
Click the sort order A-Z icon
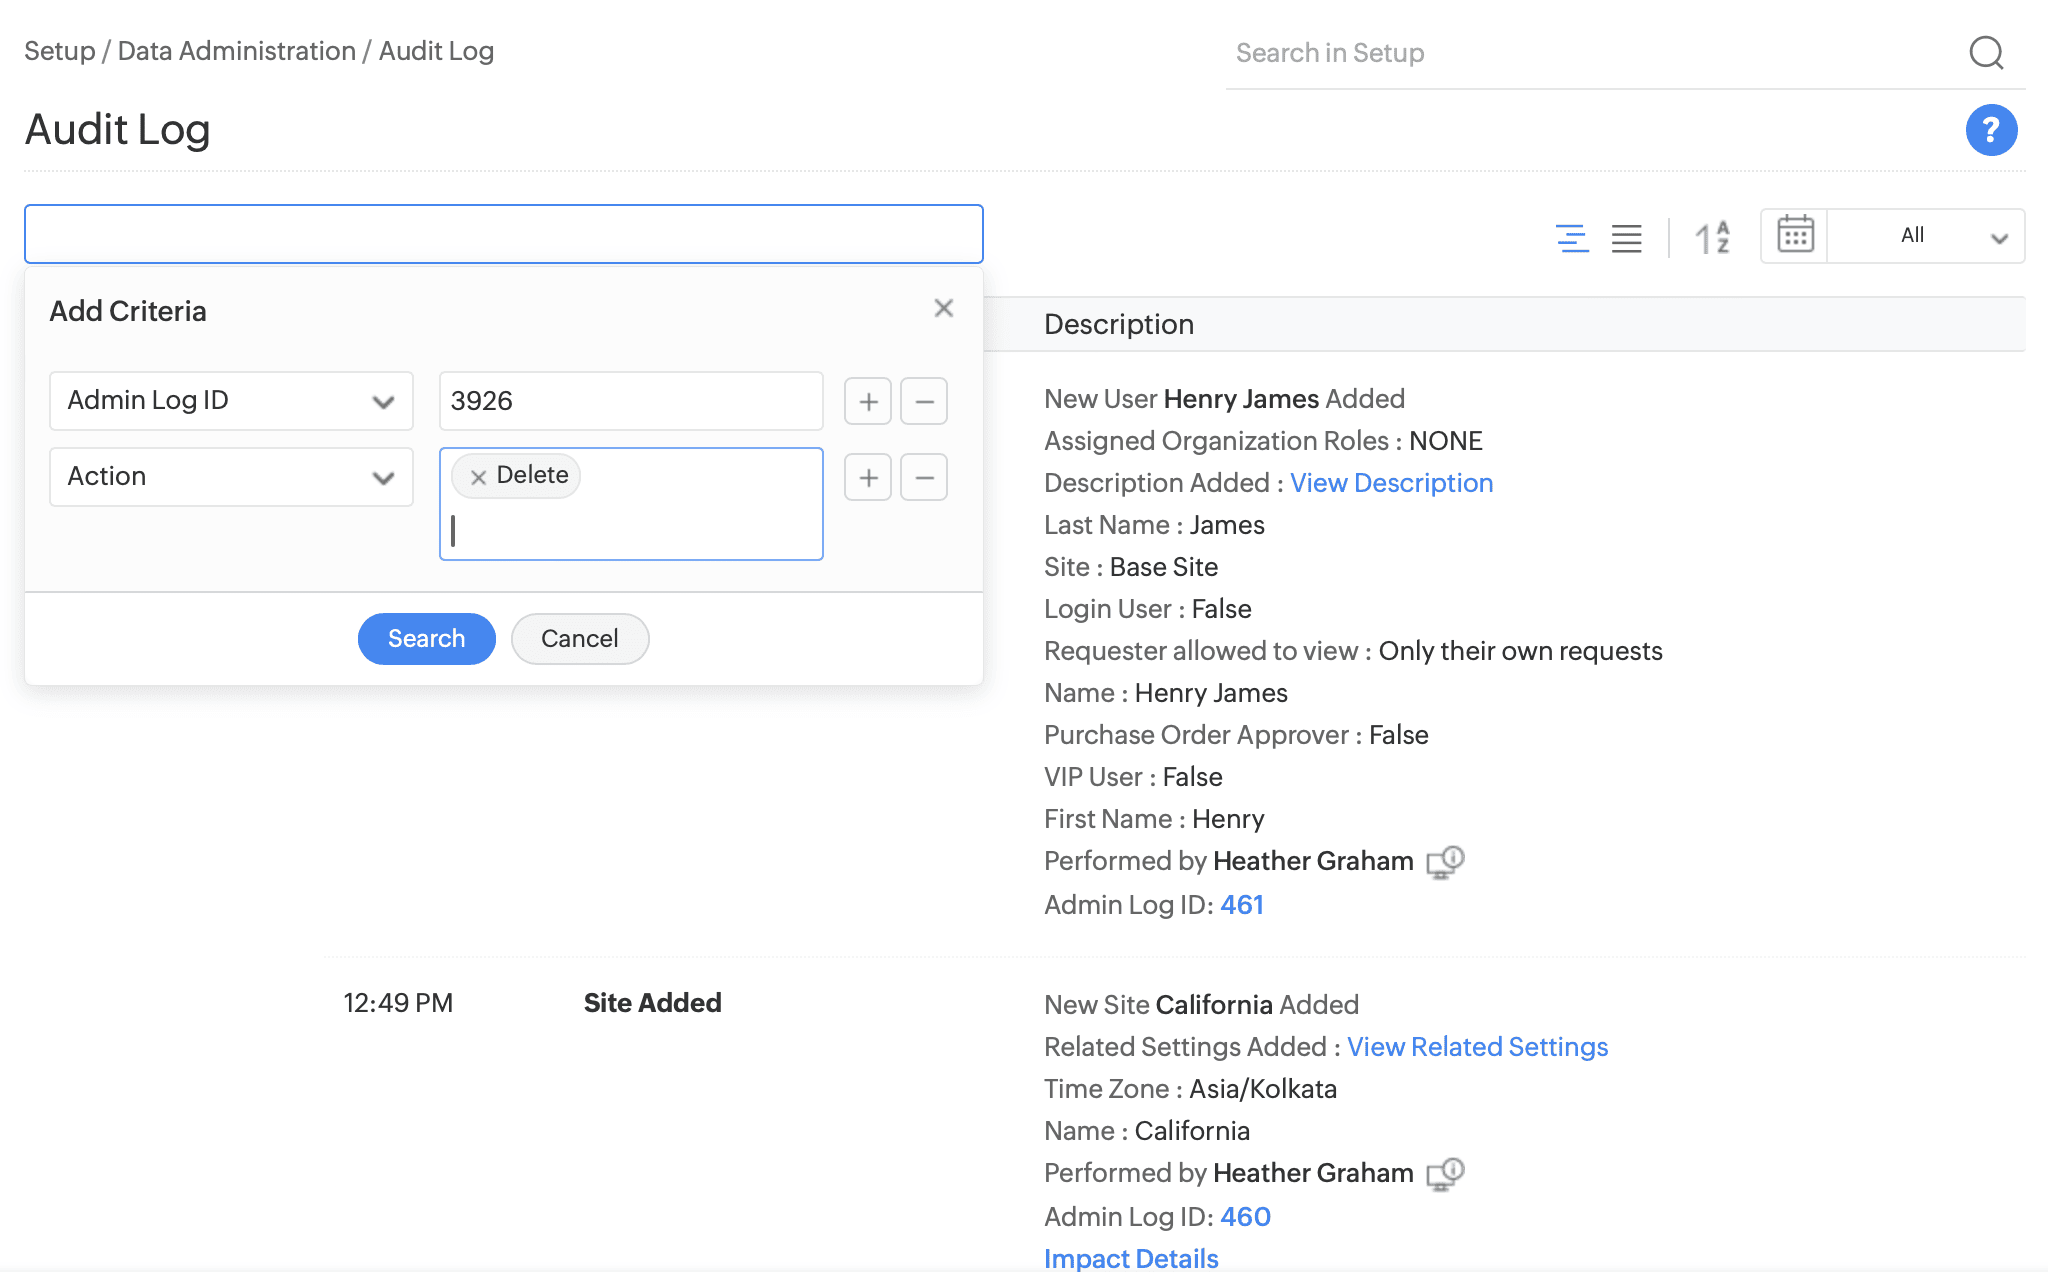(1712, 237)
